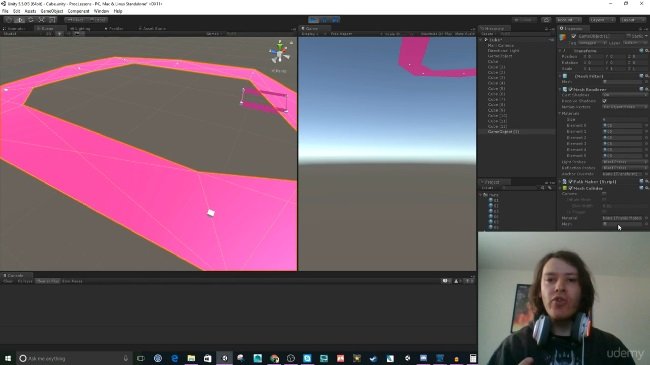
Task: Select the Scale tool in toolbar
Action: pos(41,20)
